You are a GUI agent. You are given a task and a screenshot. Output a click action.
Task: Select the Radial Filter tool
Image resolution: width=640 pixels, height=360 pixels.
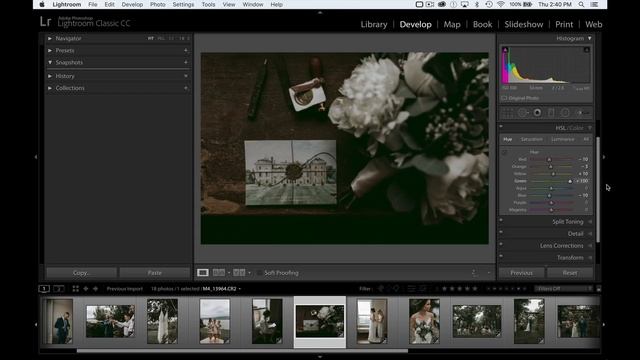pyautogui.click(x=565, y=113)
